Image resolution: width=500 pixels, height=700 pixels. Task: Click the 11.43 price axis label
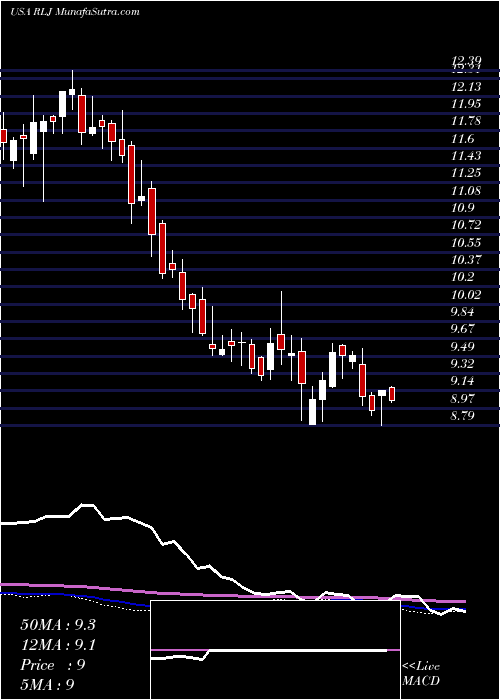466,156
